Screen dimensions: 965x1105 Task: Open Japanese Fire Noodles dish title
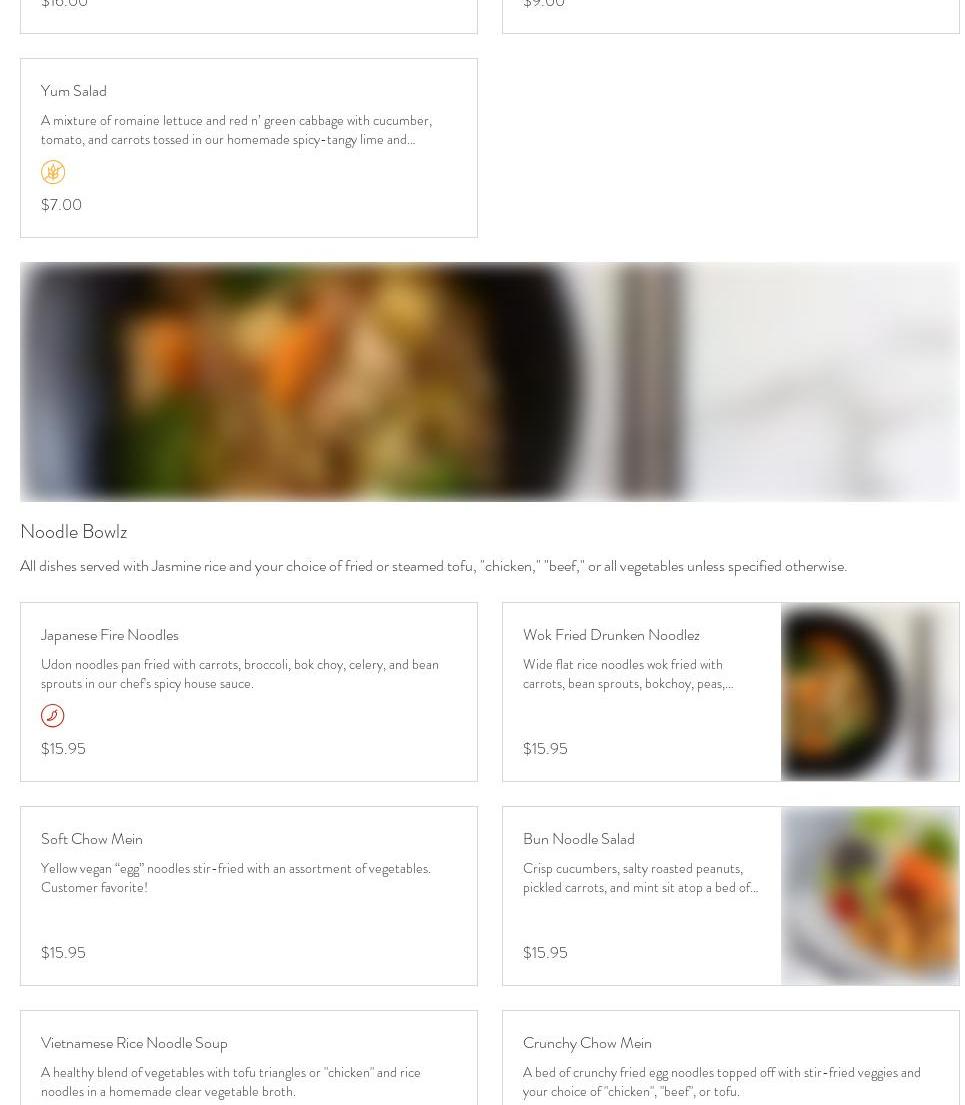pyautogui.click(x=110, y=635)
